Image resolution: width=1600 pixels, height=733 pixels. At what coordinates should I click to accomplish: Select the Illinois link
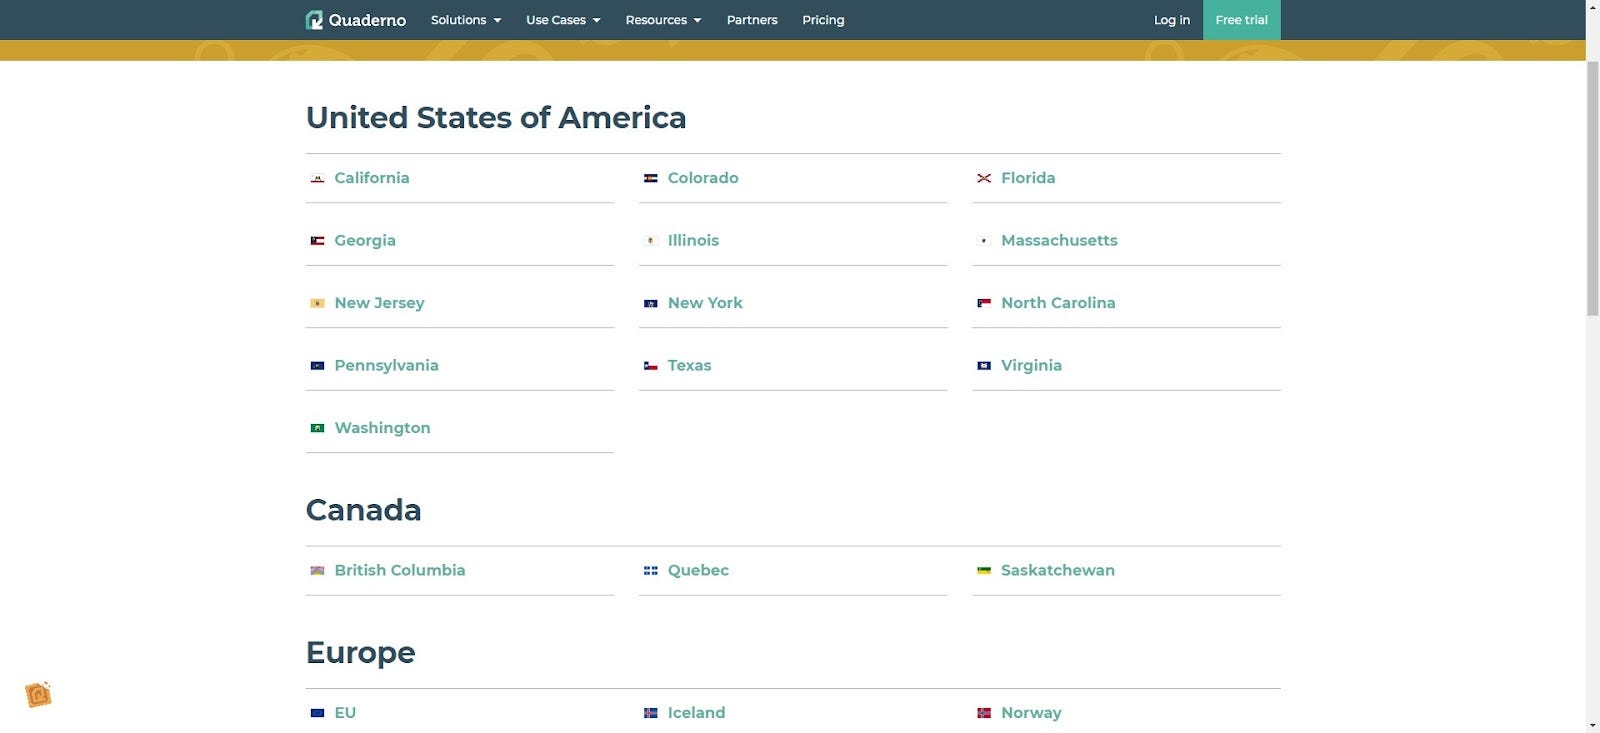pyautogui.click(x=693, y=241)
